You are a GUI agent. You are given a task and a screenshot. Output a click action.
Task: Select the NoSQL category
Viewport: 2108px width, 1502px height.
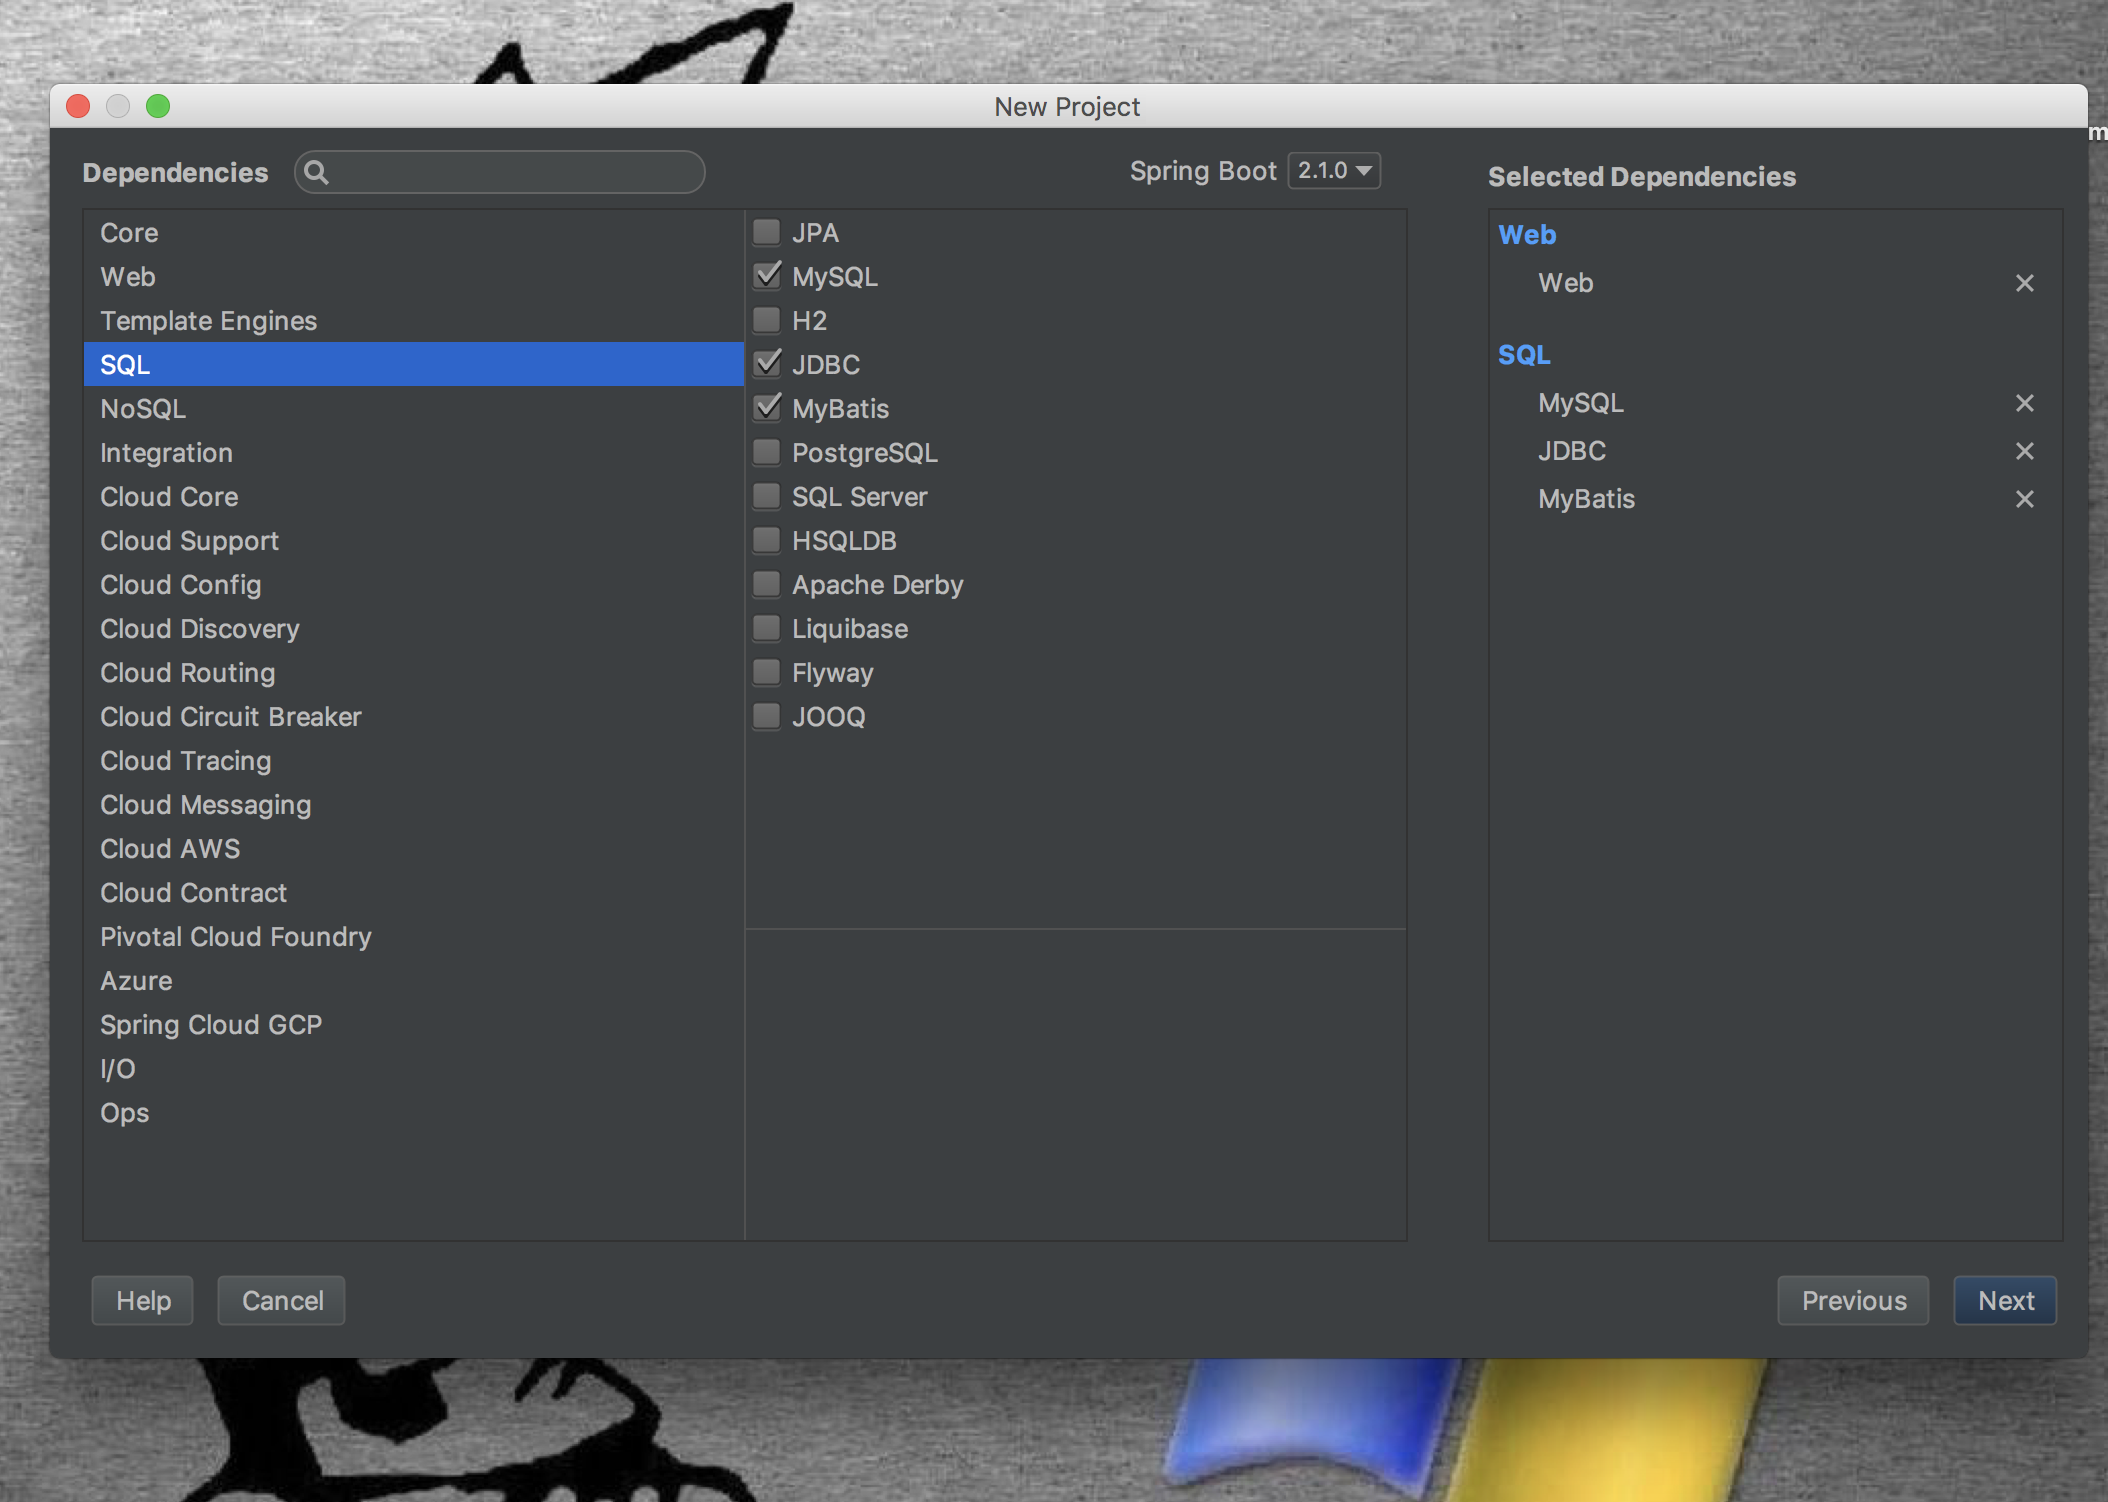click(x=143, y=409)
